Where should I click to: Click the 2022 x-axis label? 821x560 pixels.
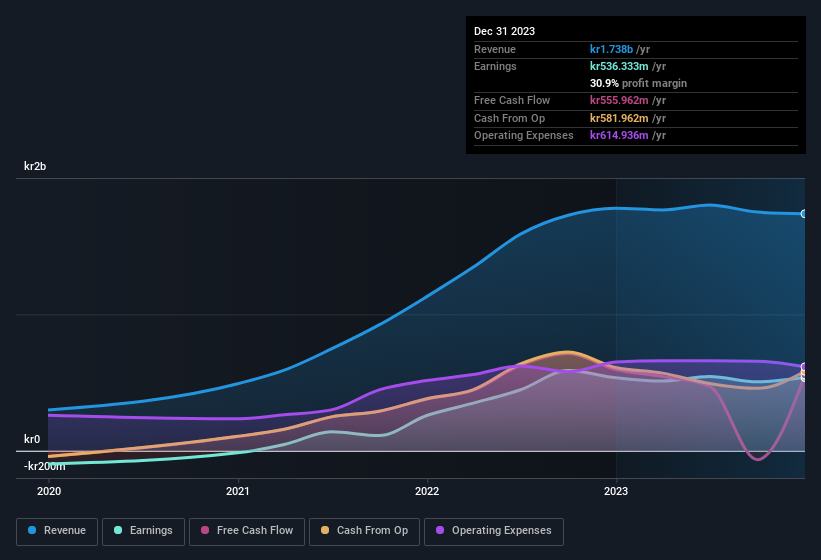click(427, 491)
